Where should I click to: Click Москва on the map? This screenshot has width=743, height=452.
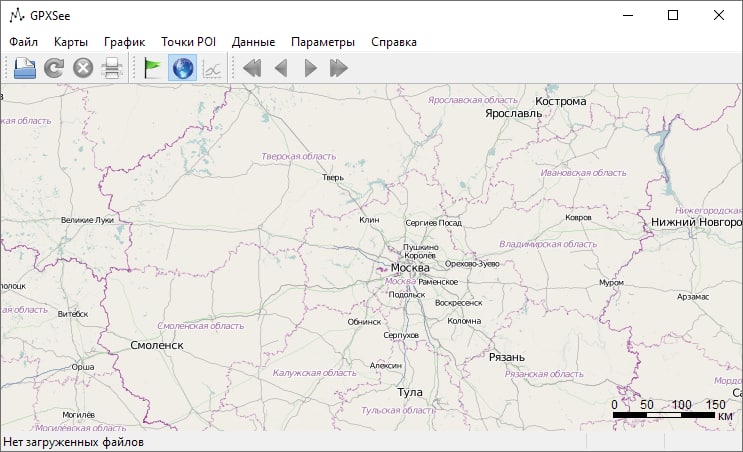point(409,268)
